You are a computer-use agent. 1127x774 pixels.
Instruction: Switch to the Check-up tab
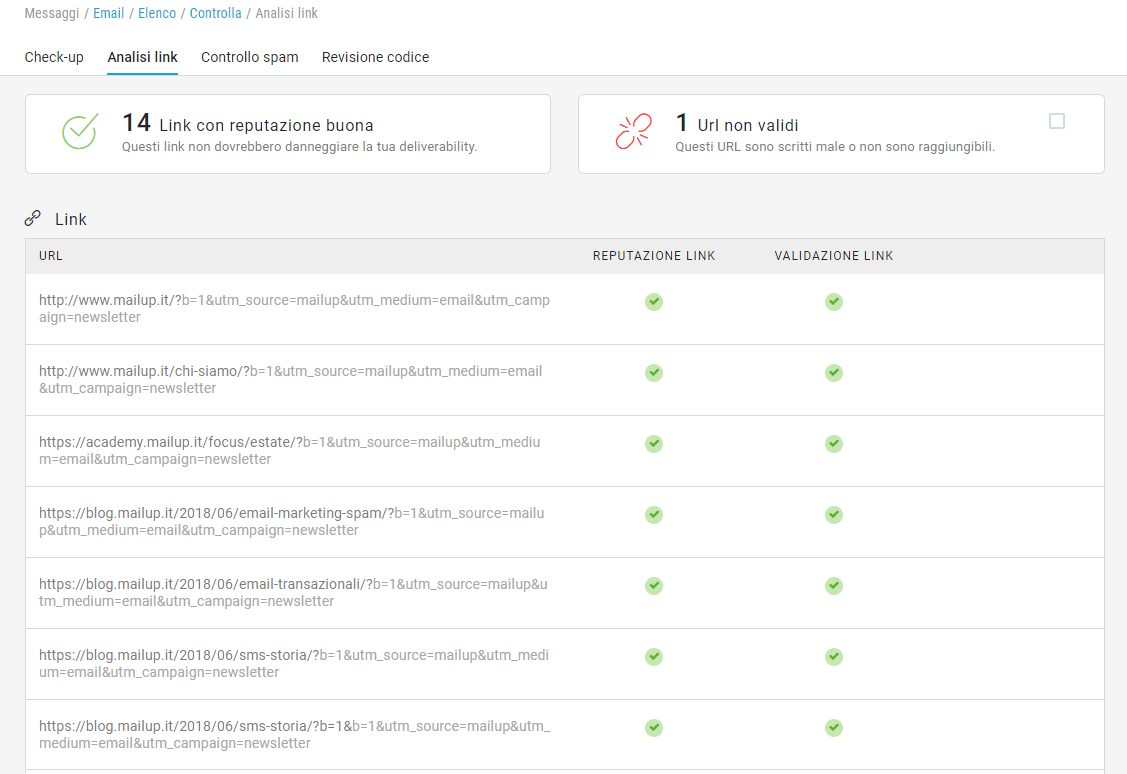pyautogui.click(x=54, y=57)
